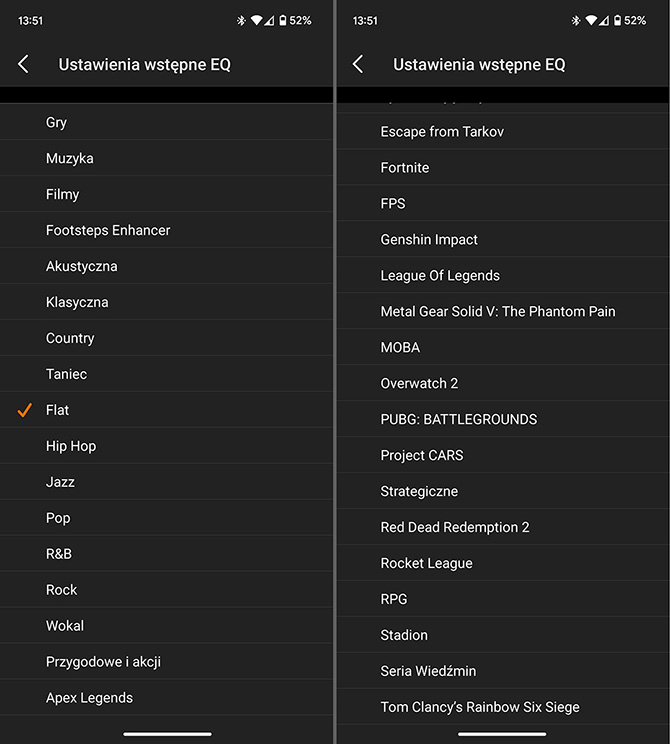This screenshot has height=744, width=670.
Task: Choose the Muzyka EQ preset
Action: pyautogui.click(x=167, y=158)
